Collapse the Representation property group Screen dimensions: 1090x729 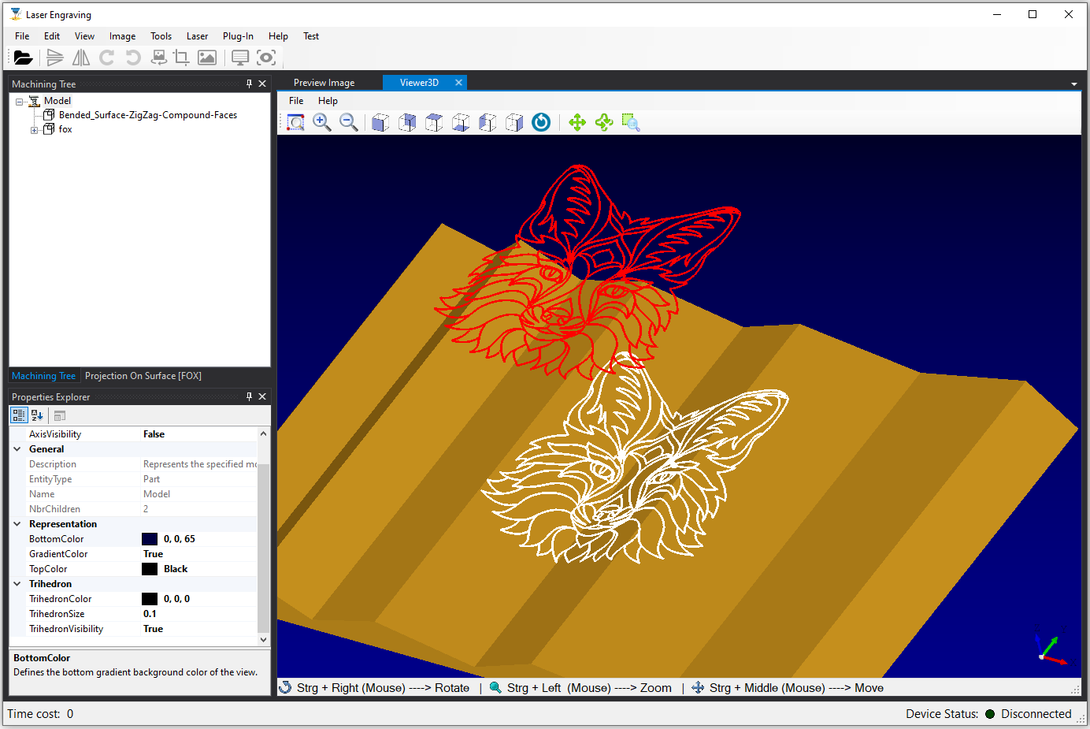point(17,524)
